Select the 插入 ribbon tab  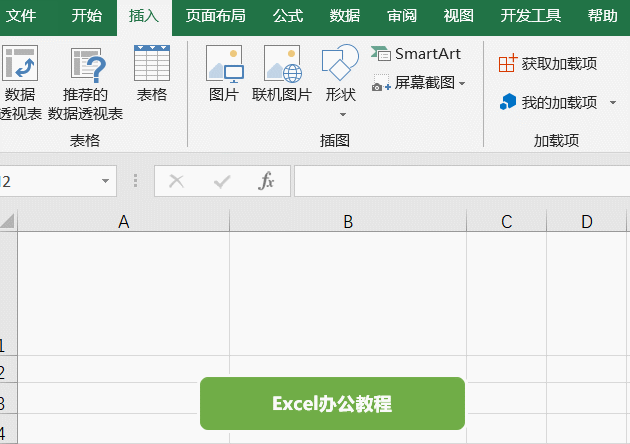click(144, 17)
